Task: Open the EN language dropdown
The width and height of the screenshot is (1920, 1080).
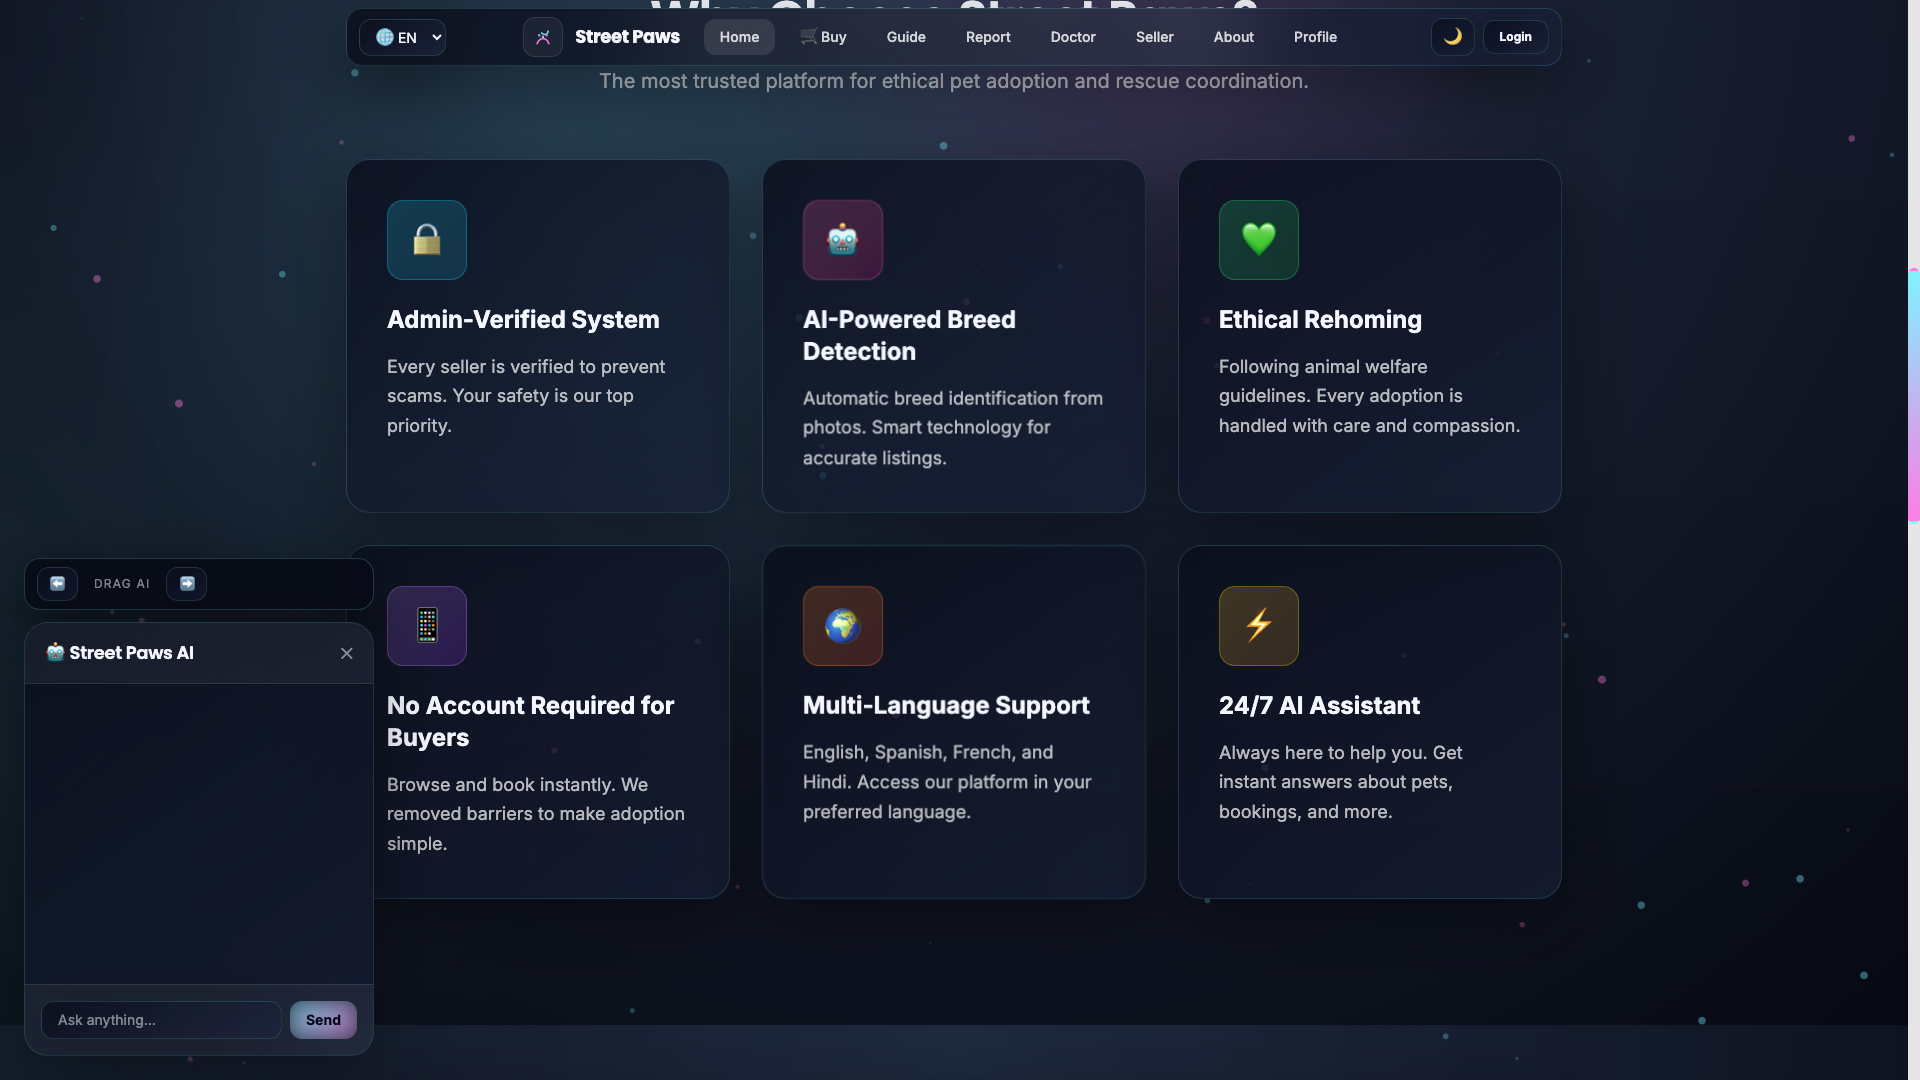Action: (x=403, y=37)
